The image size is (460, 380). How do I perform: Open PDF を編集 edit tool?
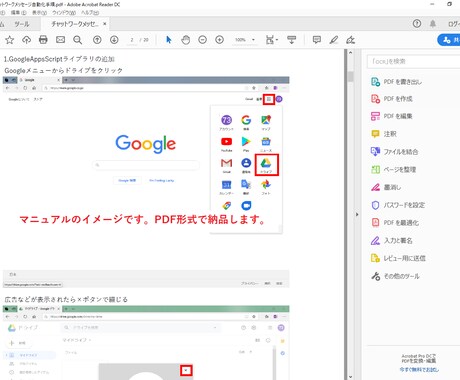[392, 116]
